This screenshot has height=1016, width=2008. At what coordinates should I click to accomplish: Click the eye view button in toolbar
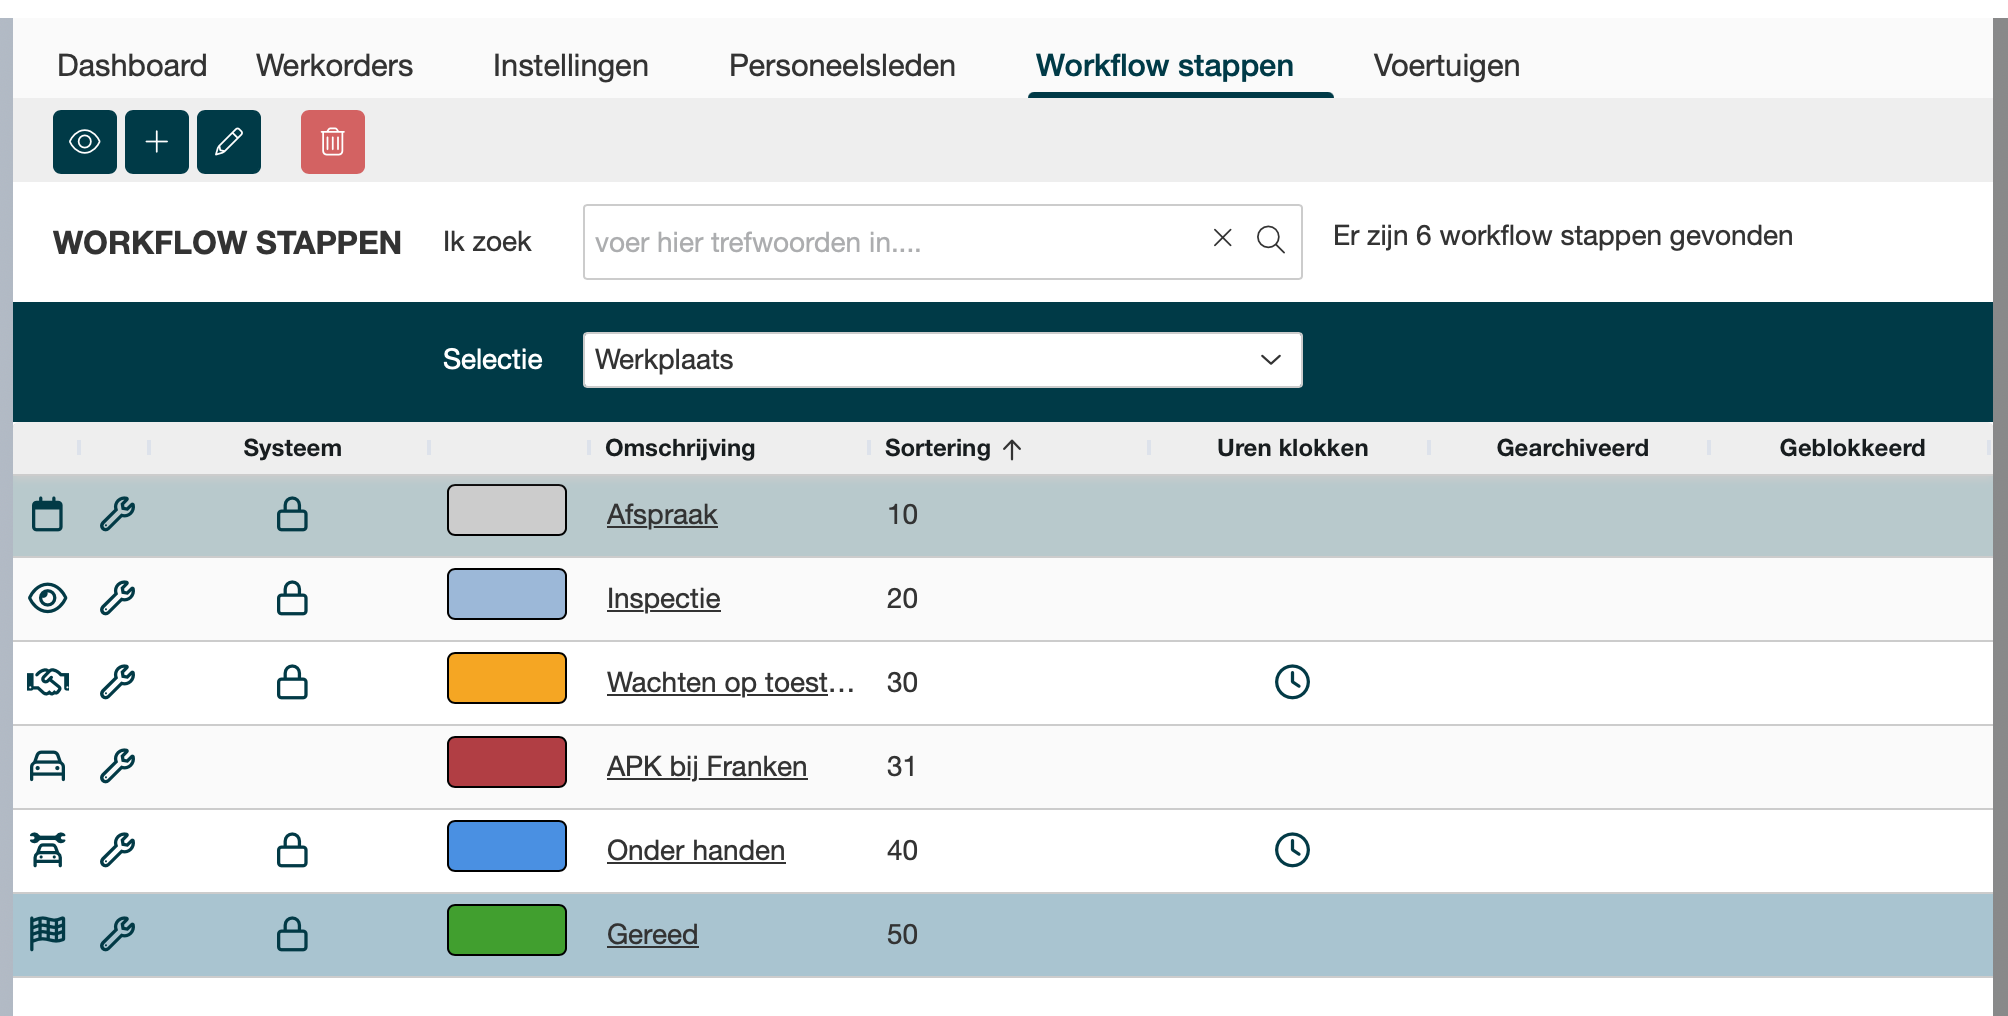[85, 142]
